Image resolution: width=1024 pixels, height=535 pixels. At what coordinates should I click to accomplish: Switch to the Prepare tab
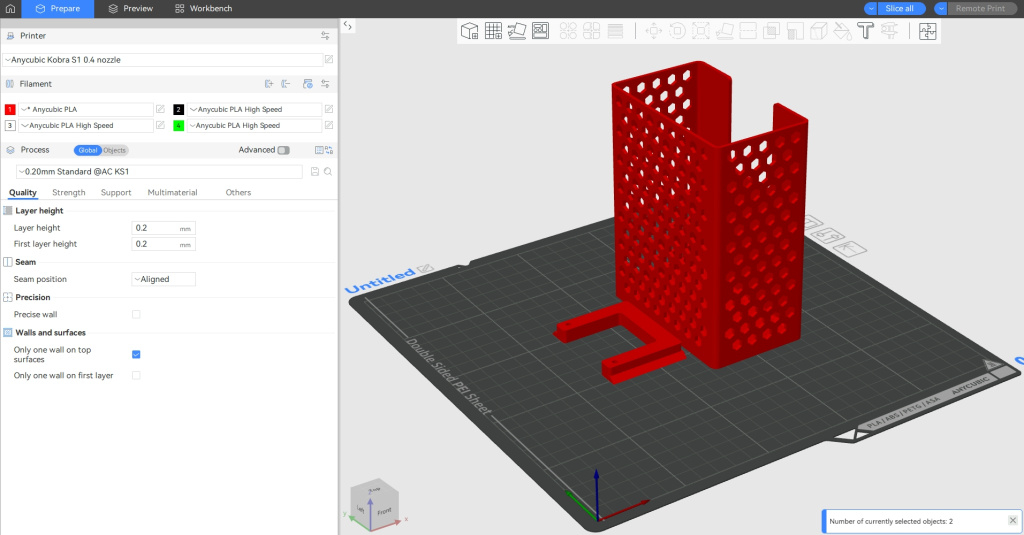(57, 8)
